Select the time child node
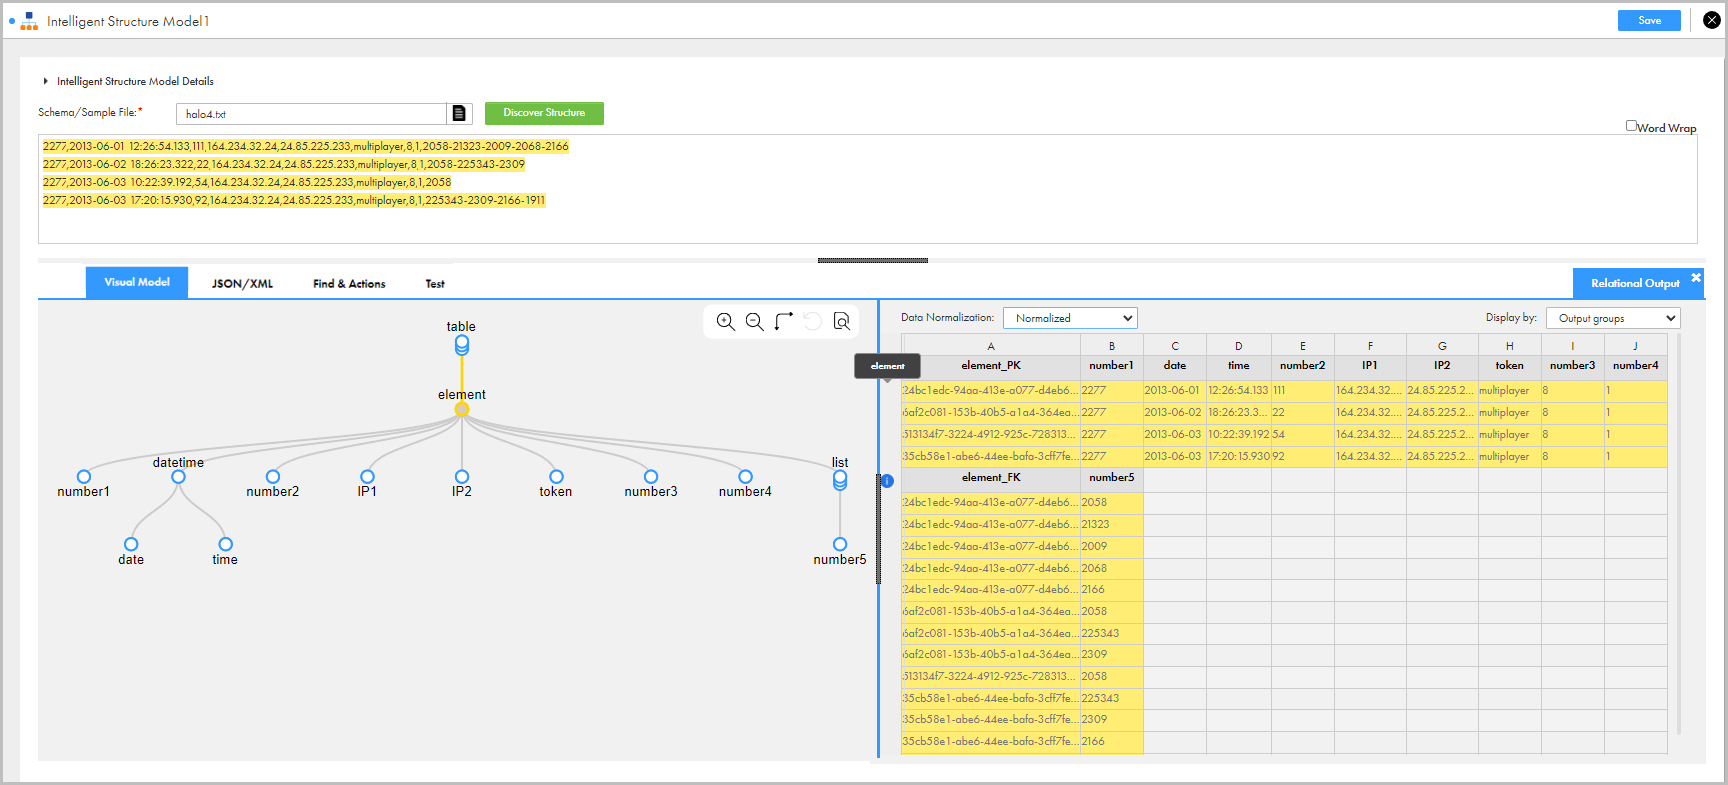Viewport: 1728px width, 785px height. tap(225, 545)
